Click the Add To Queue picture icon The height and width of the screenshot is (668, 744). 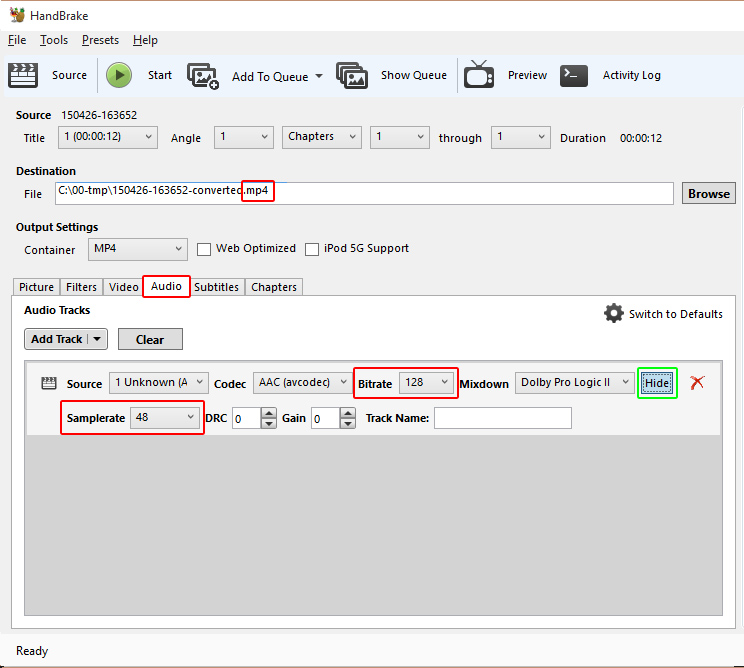coord(203,76)
